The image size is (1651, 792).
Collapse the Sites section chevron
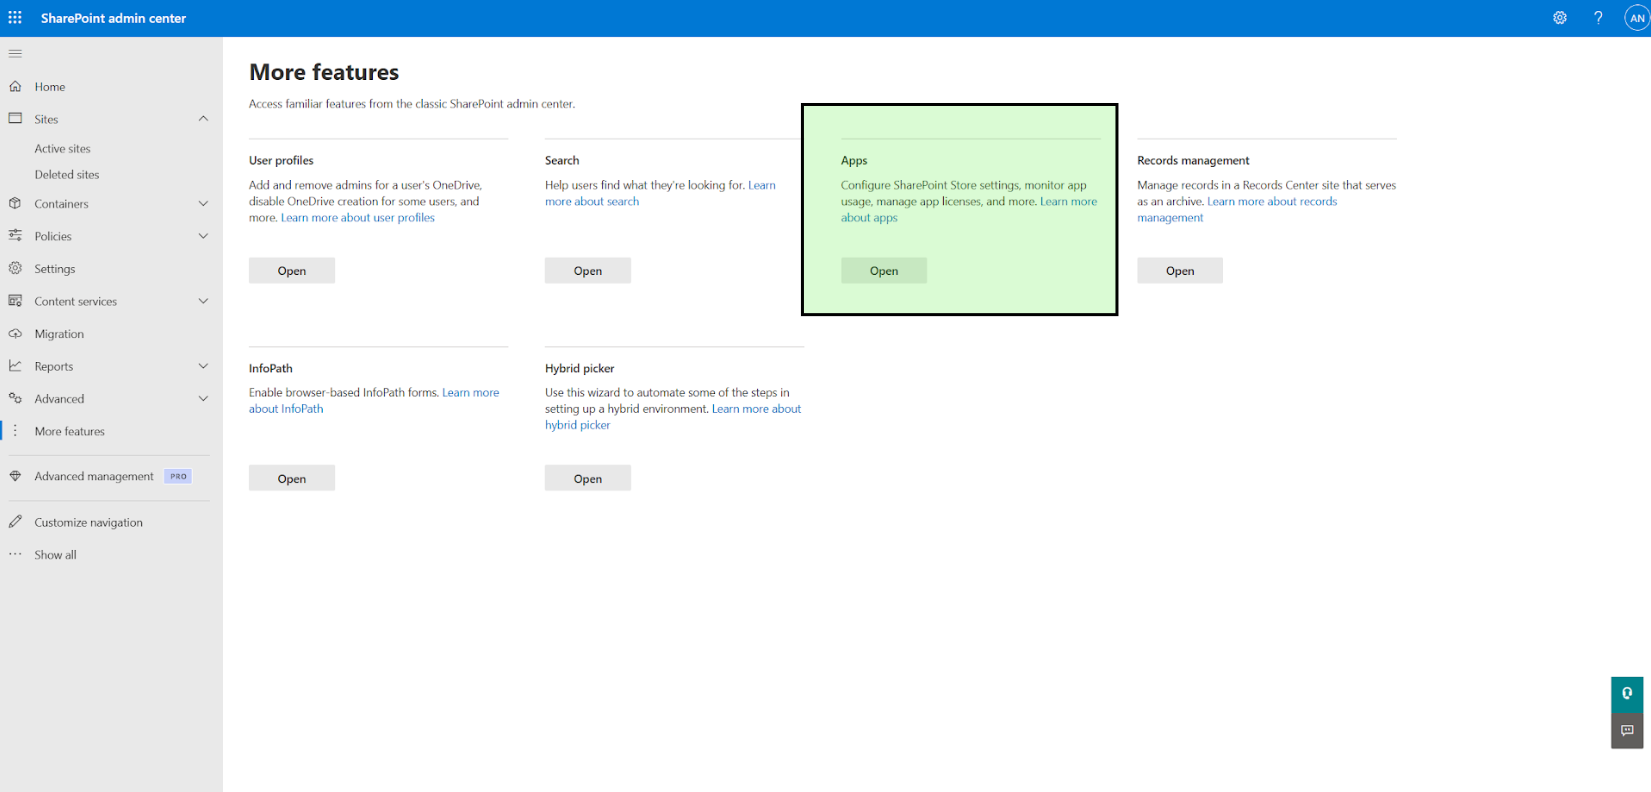coord(203,119)
